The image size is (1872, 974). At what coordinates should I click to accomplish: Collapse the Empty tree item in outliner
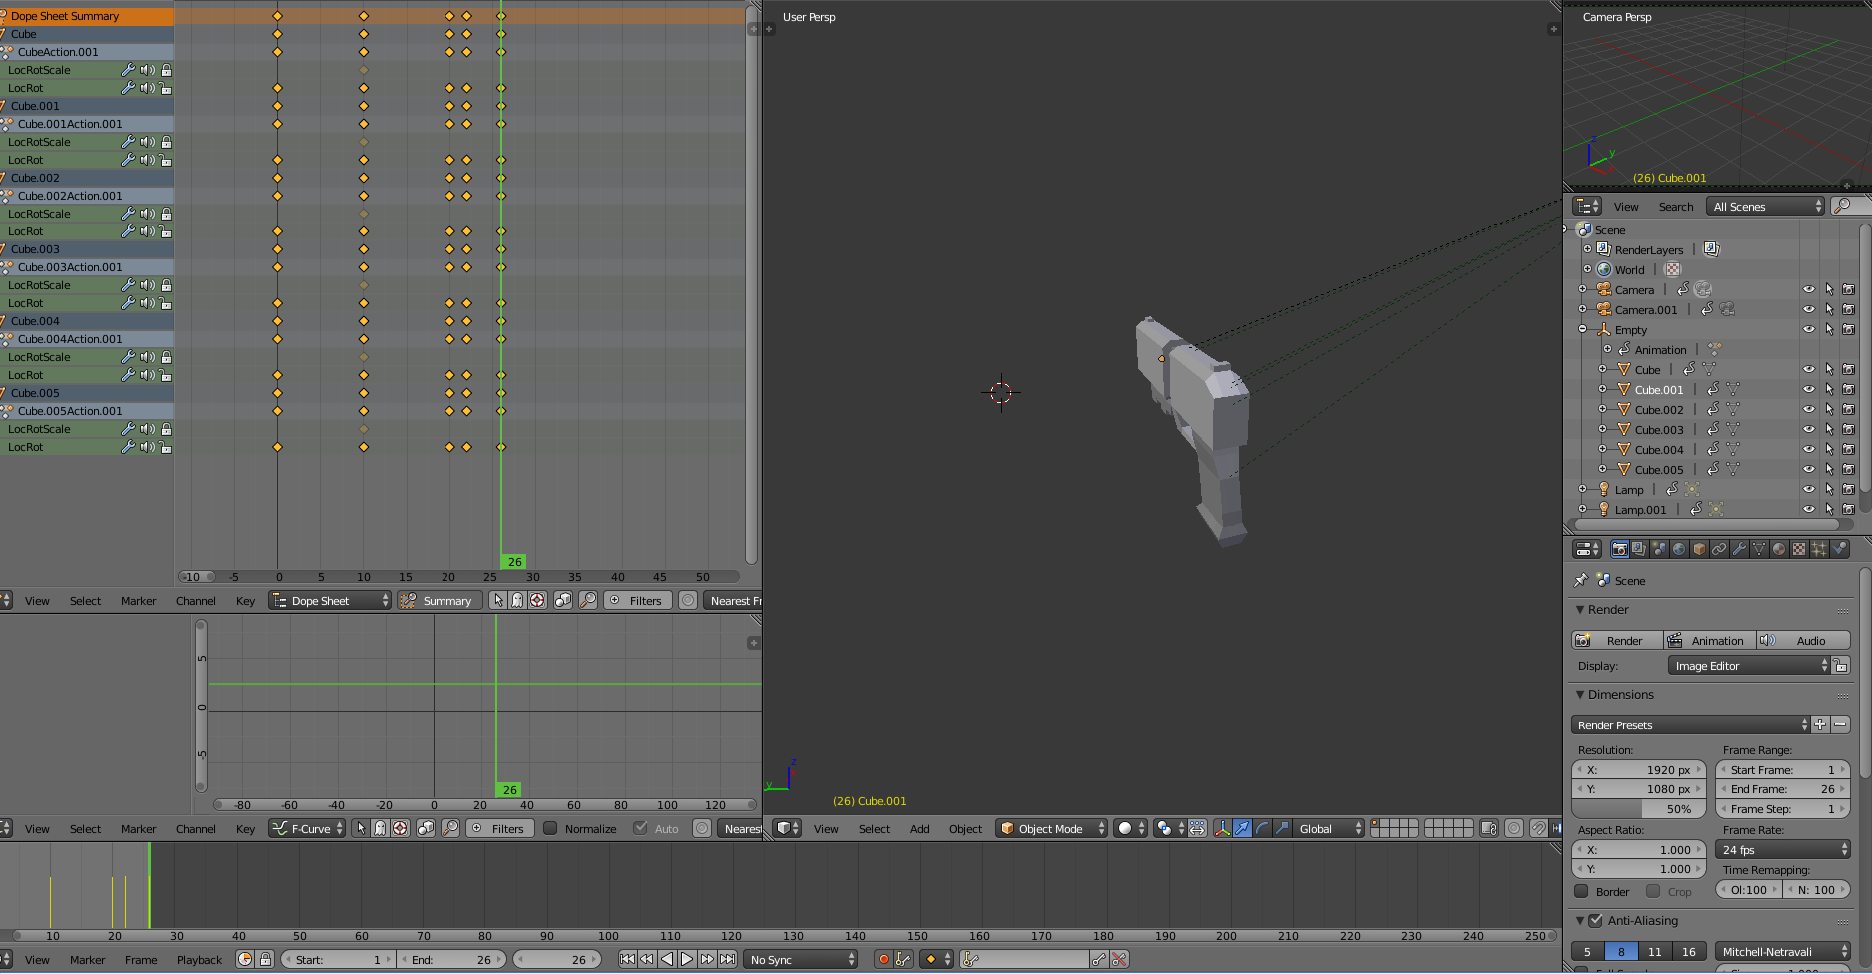(x=1583, y=329)
